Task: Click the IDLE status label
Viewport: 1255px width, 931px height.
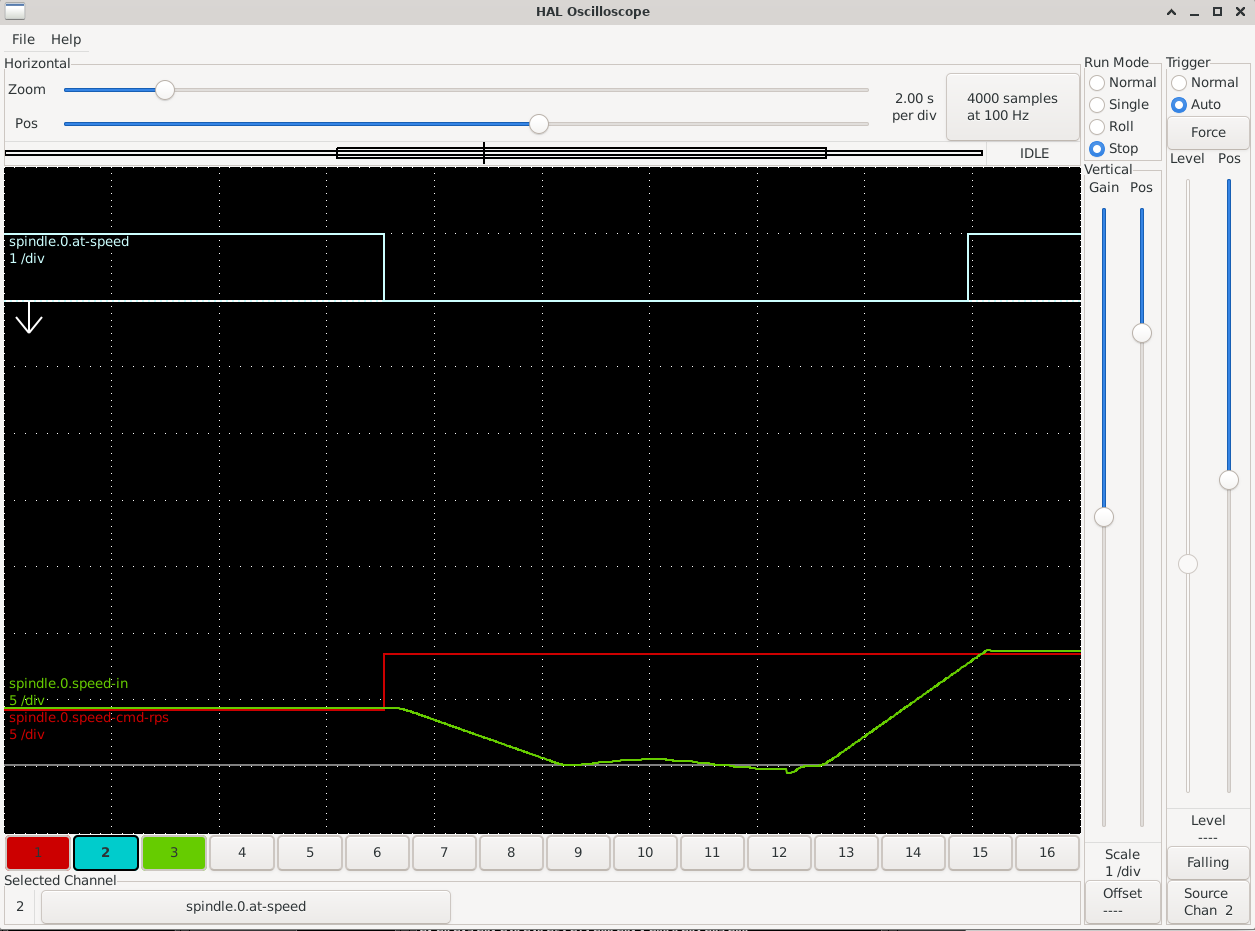Action: coord(1035,153)
